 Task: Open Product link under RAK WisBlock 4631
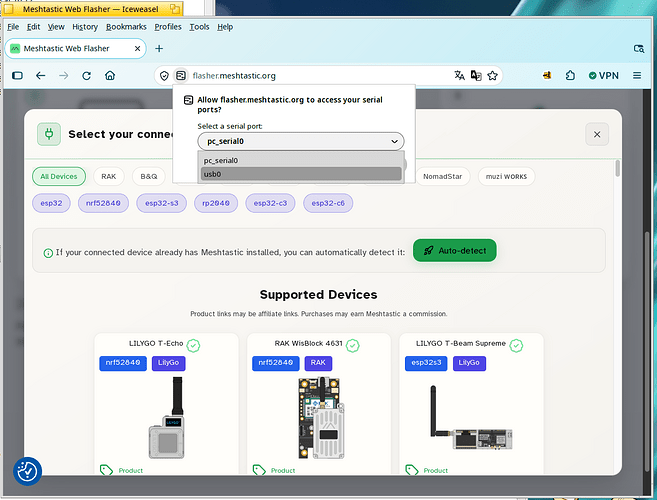pos(283,471)
